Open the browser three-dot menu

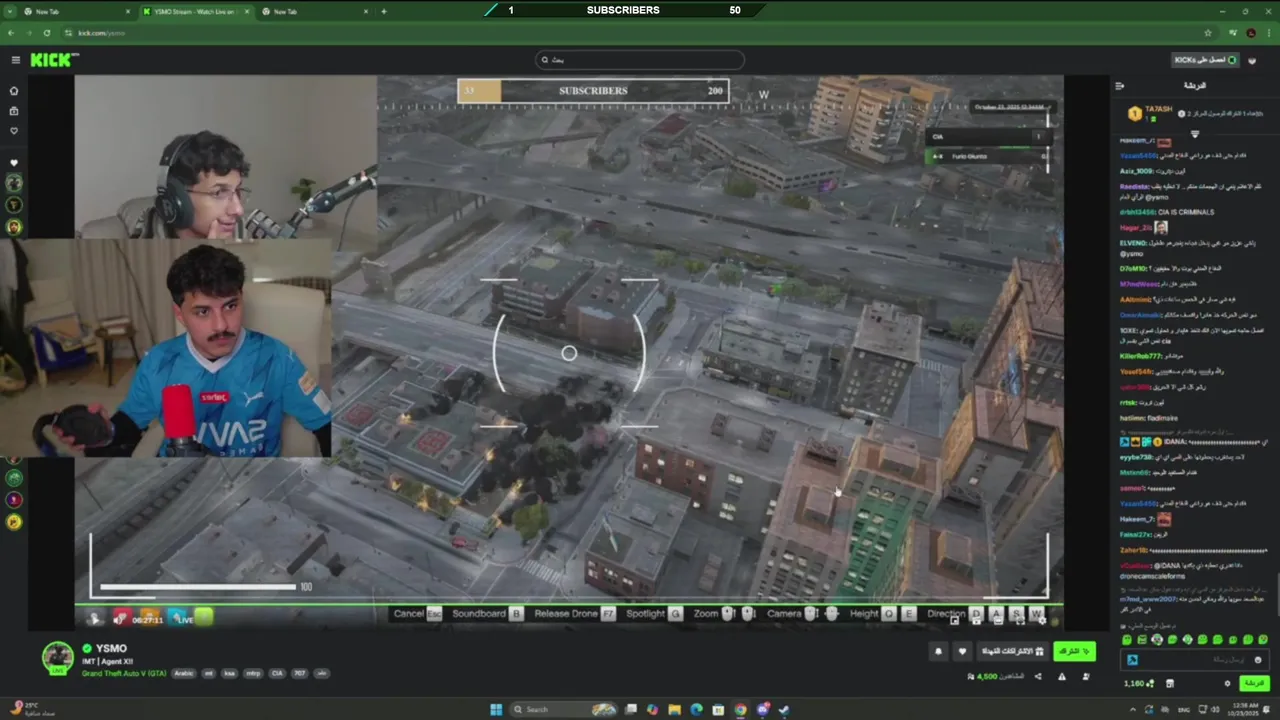[x=1269, y=33]
